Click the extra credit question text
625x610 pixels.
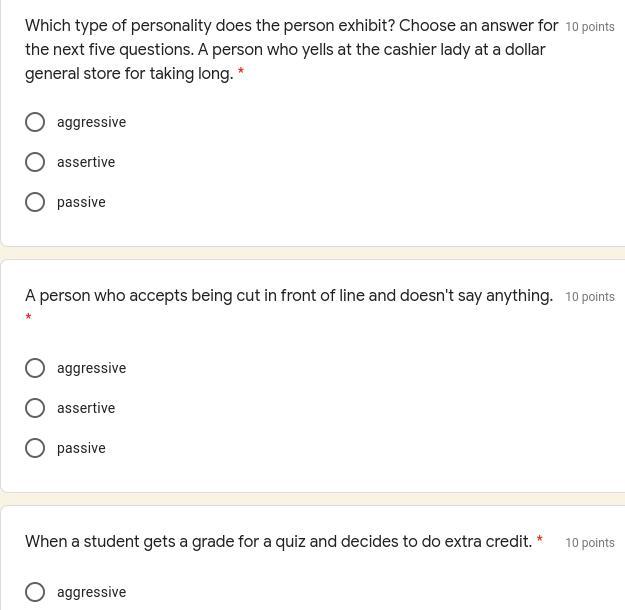tap(278, 542)
